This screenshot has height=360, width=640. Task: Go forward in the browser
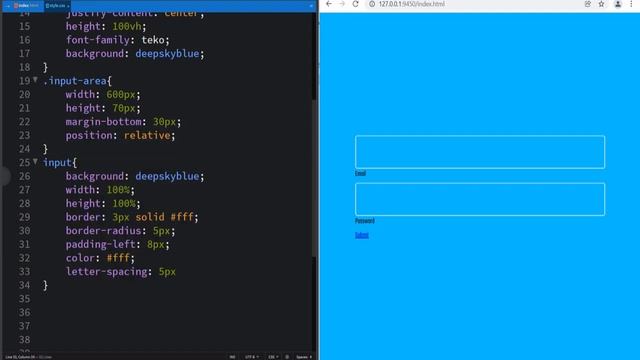coord(342,4)
